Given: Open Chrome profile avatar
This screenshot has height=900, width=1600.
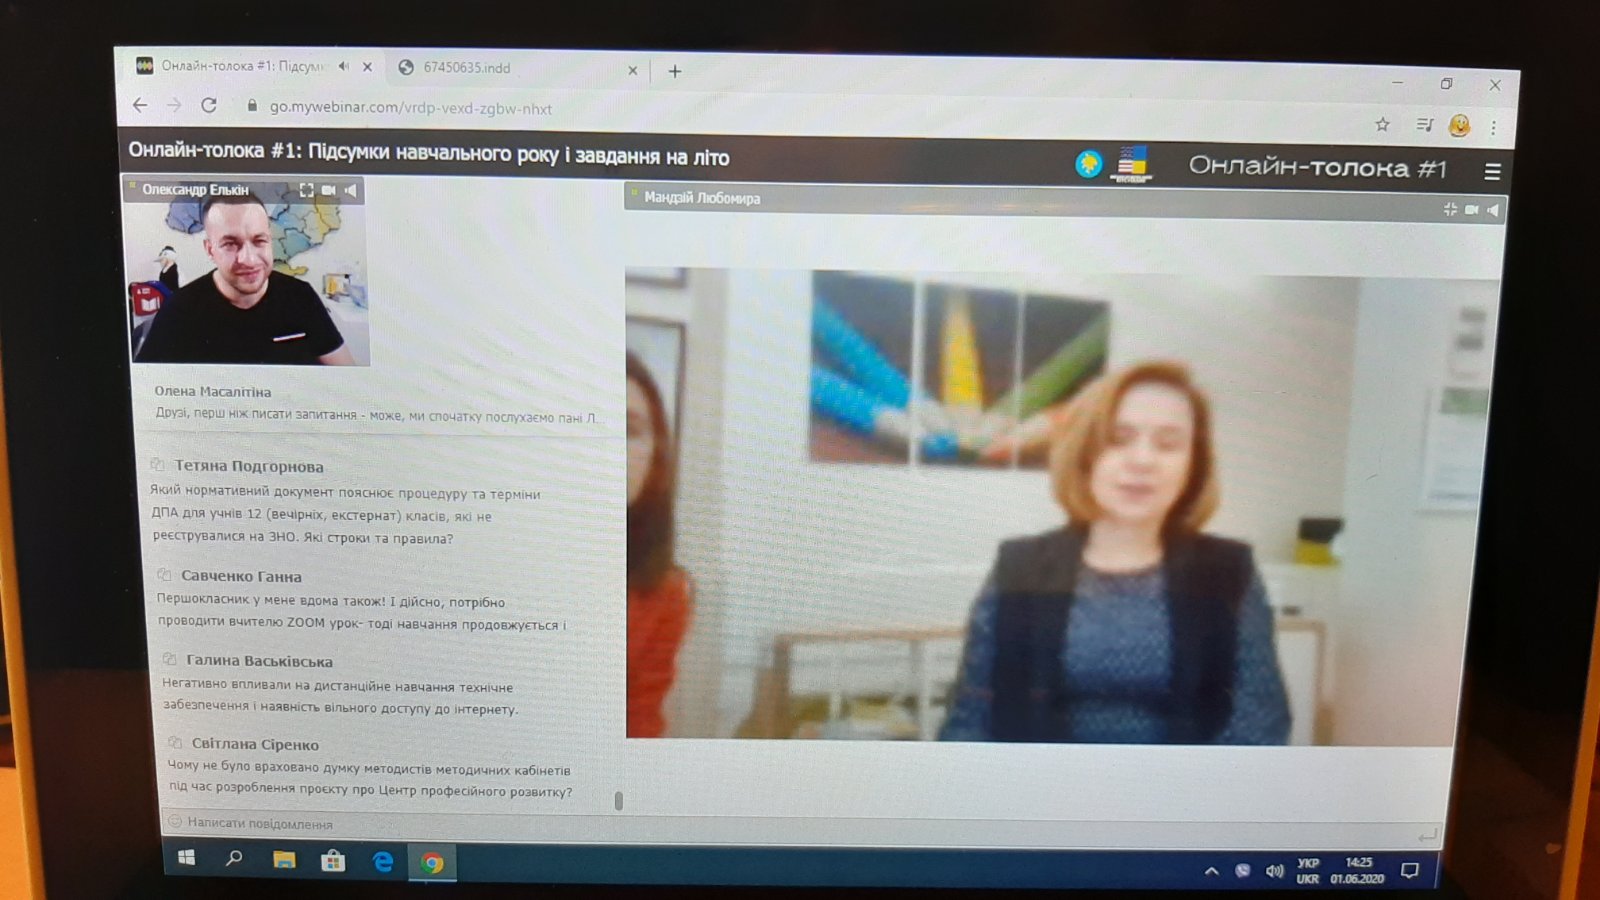Looking at the screenshot, I should pyautogui.click(x=1460, y=125).
